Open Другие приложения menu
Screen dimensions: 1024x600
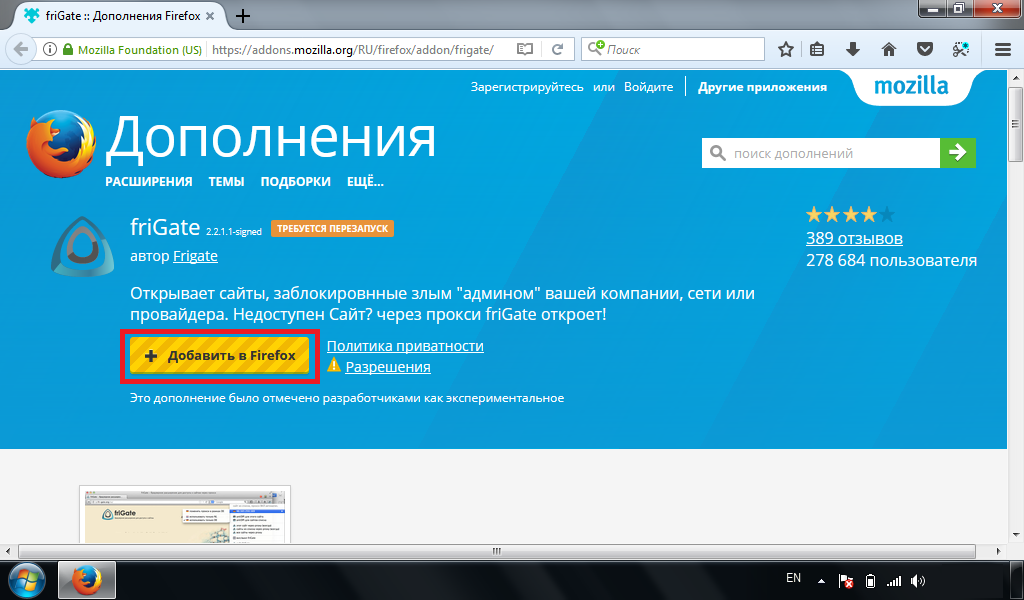click(762, 87)
